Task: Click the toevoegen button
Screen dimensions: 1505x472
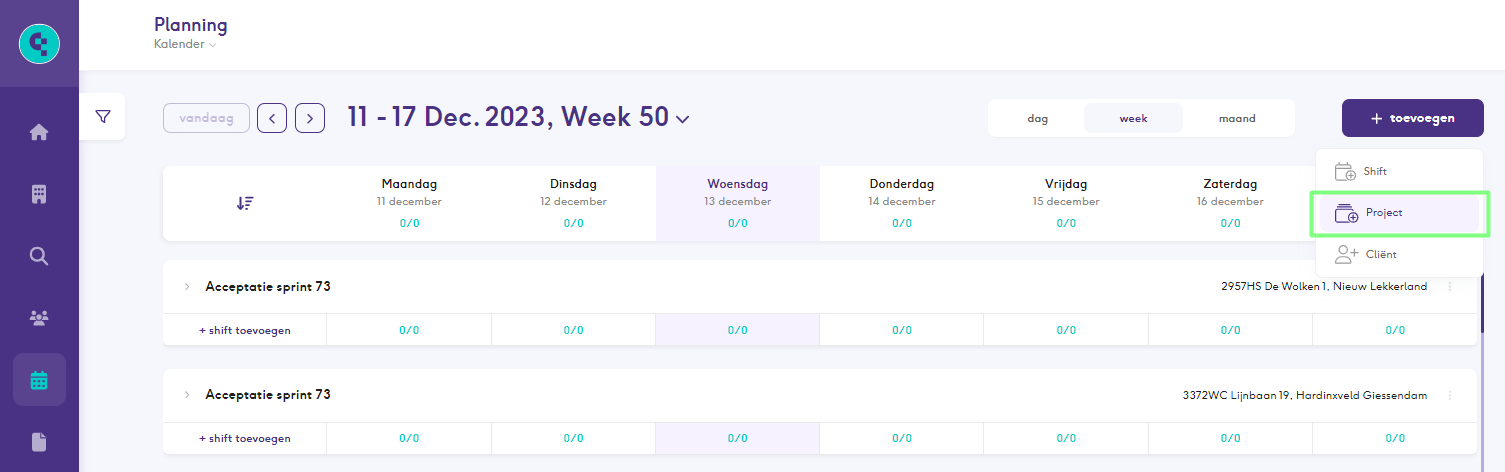Action: coord(1412,118)
